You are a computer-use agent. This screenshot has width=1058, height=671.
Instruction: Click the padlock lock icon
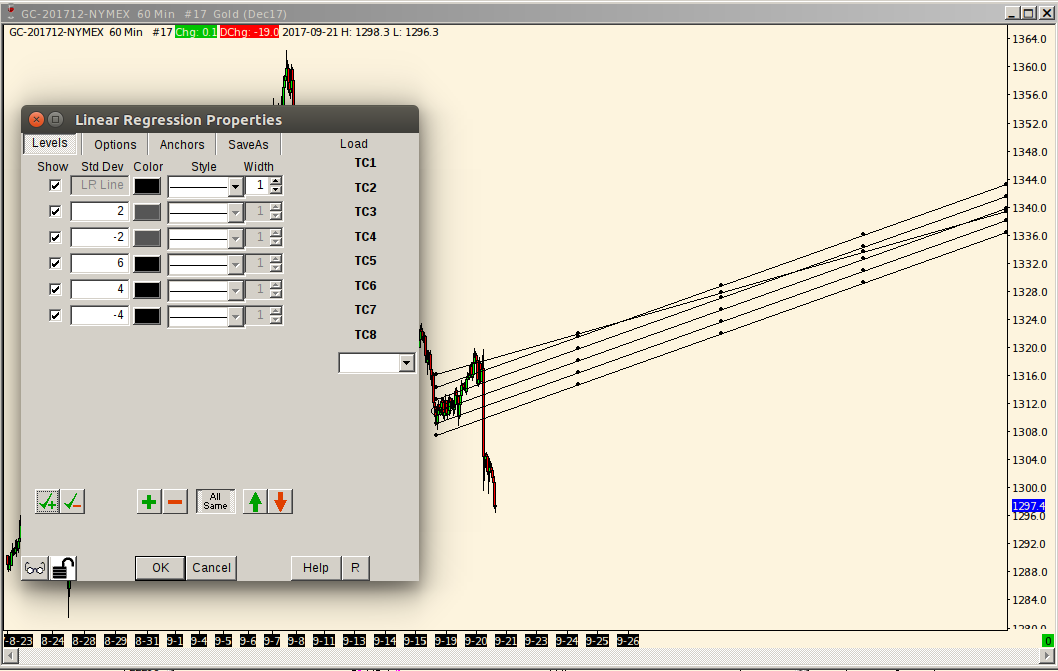[63, 568]
